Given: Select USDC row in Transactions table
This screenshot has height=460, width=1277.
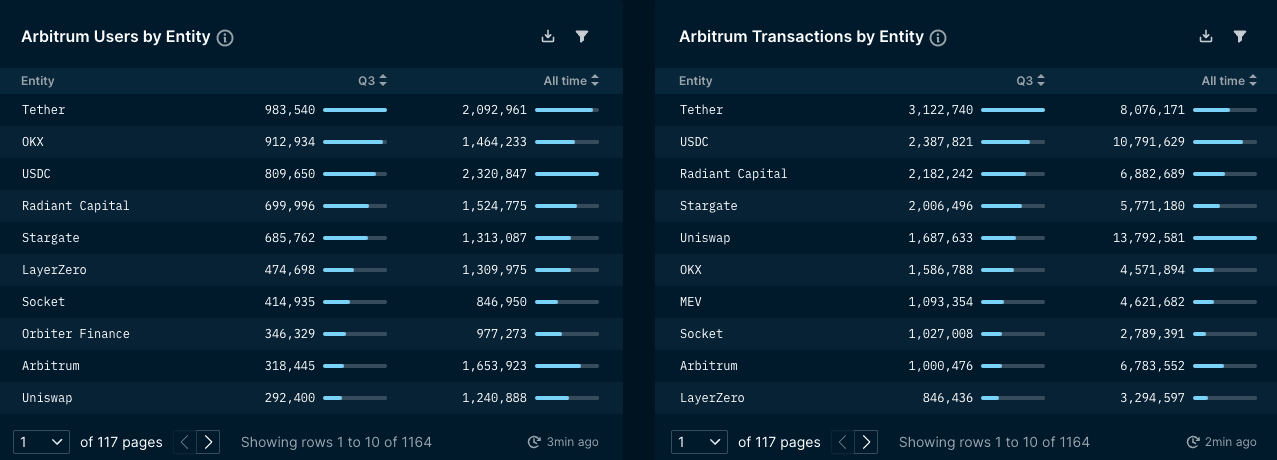Looking at the screenshot, I should click(966, 142).
